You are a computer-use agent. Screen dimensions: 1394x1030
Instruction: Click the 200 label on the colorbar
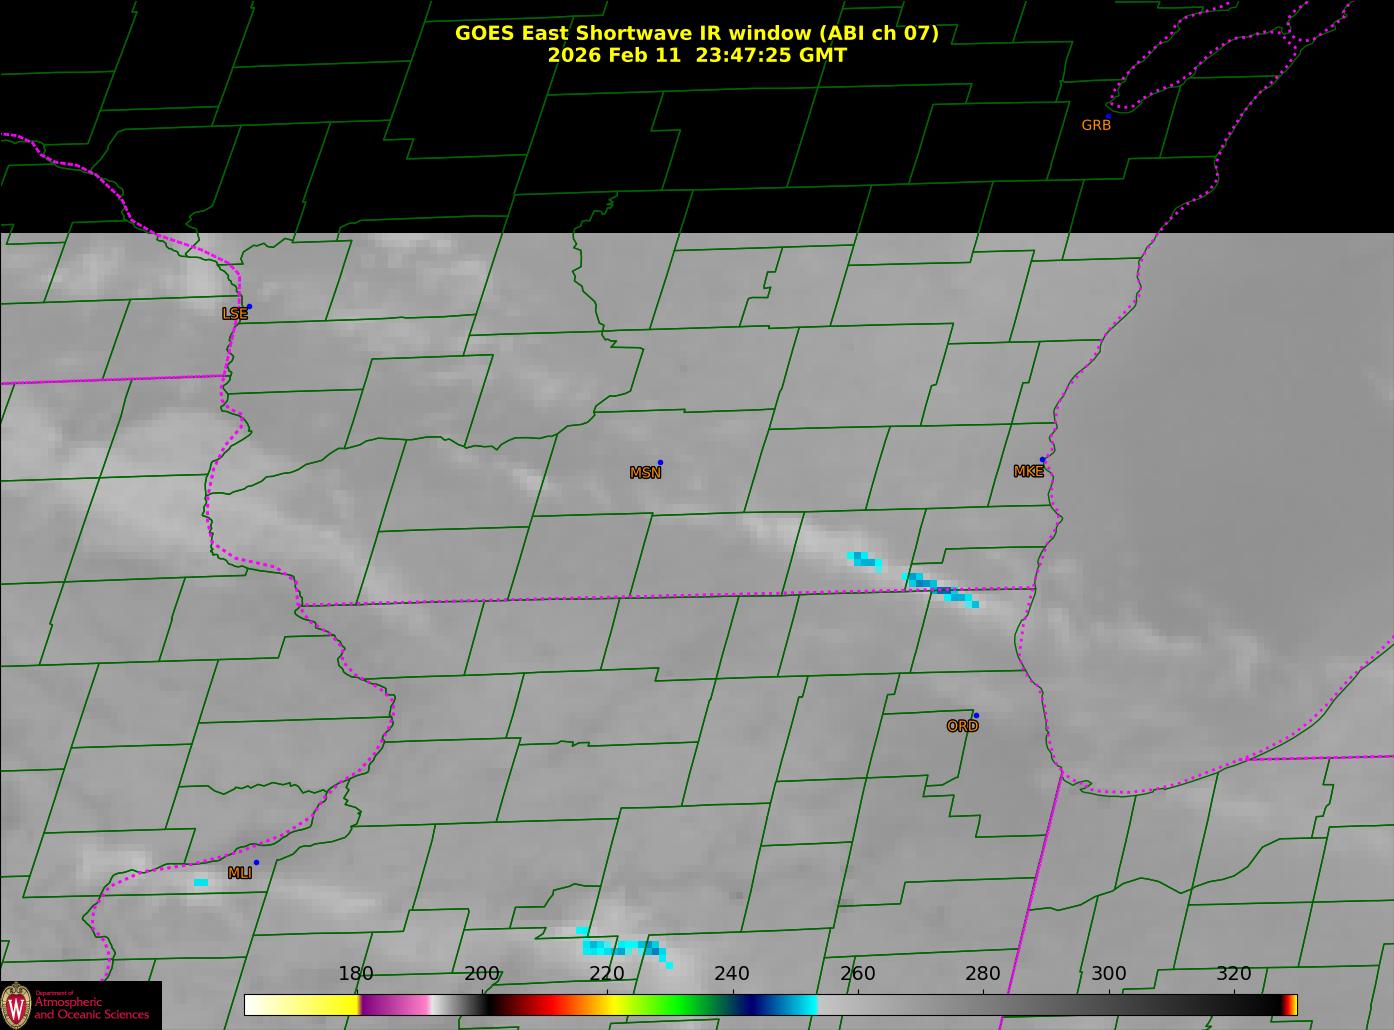(482, 974)
